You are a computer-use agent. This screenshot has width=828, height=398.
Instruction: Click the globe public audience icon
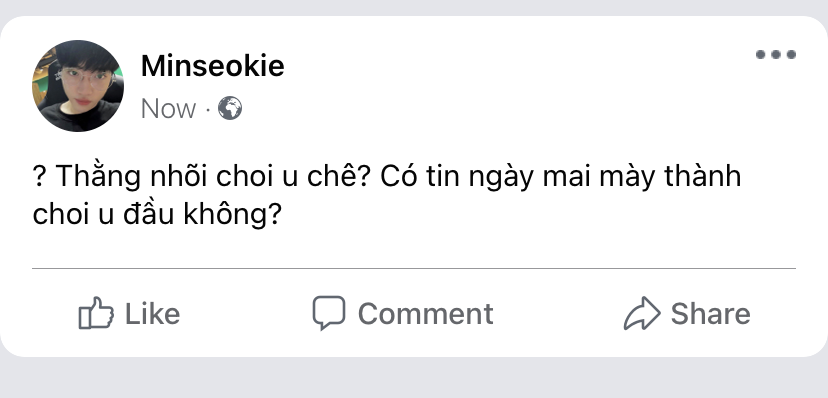click(x=230, y=108)
